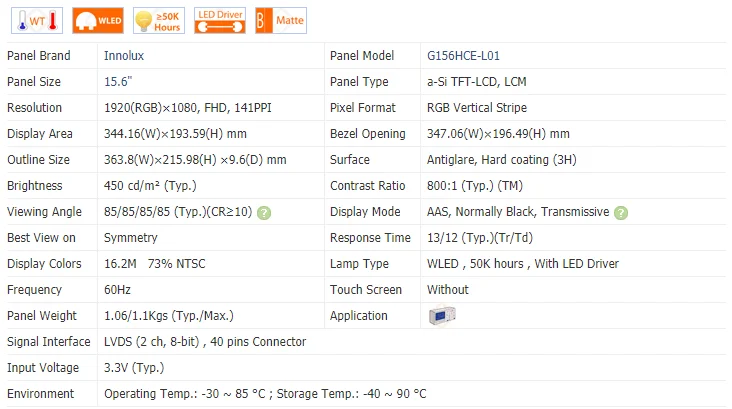Image resolution: width=732 pixels, height=409 pixels.
Task: Click the 'Pixel Format' label
Action: 363,108
